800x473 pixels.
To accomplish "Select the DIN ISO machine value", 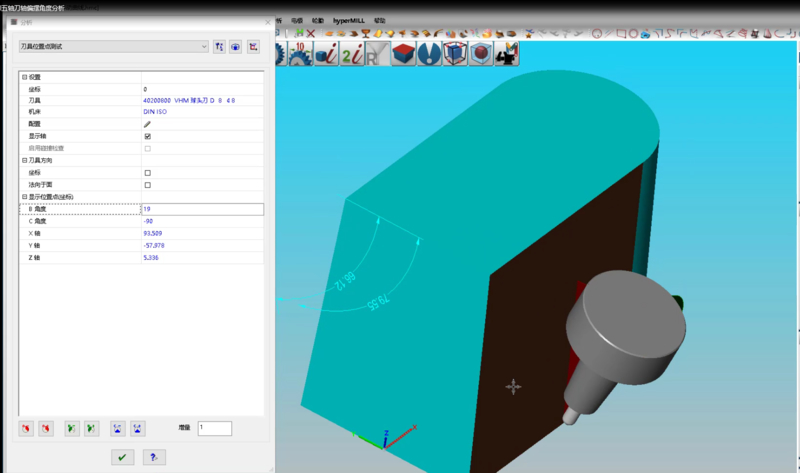I will point(153,112).
